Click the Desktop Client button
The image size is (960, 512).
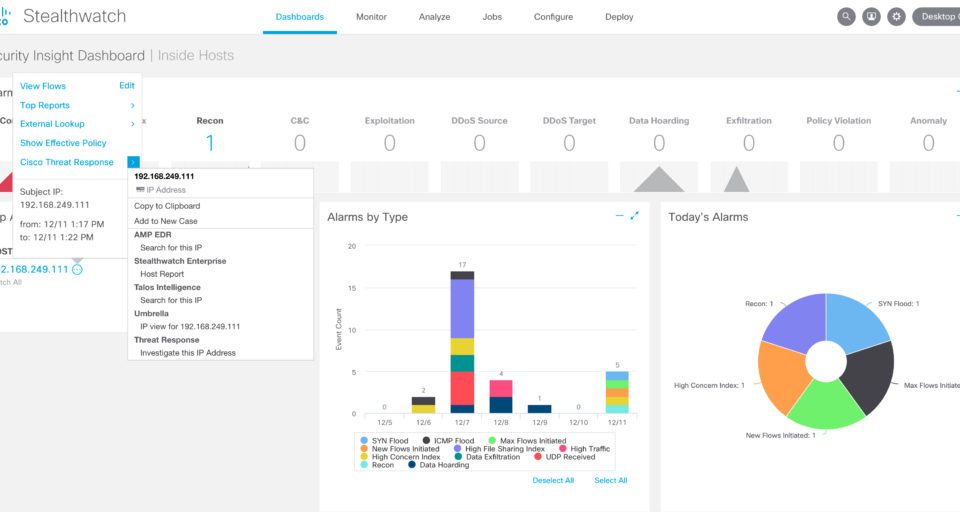tap(937, 17)
